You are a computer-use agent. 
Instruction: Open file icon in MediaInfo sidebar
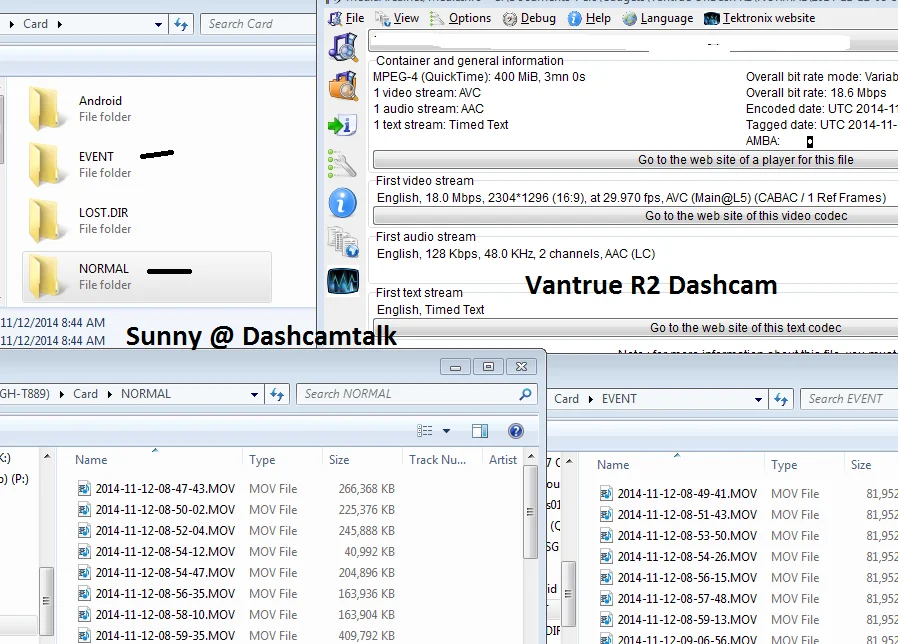(343, 47)
